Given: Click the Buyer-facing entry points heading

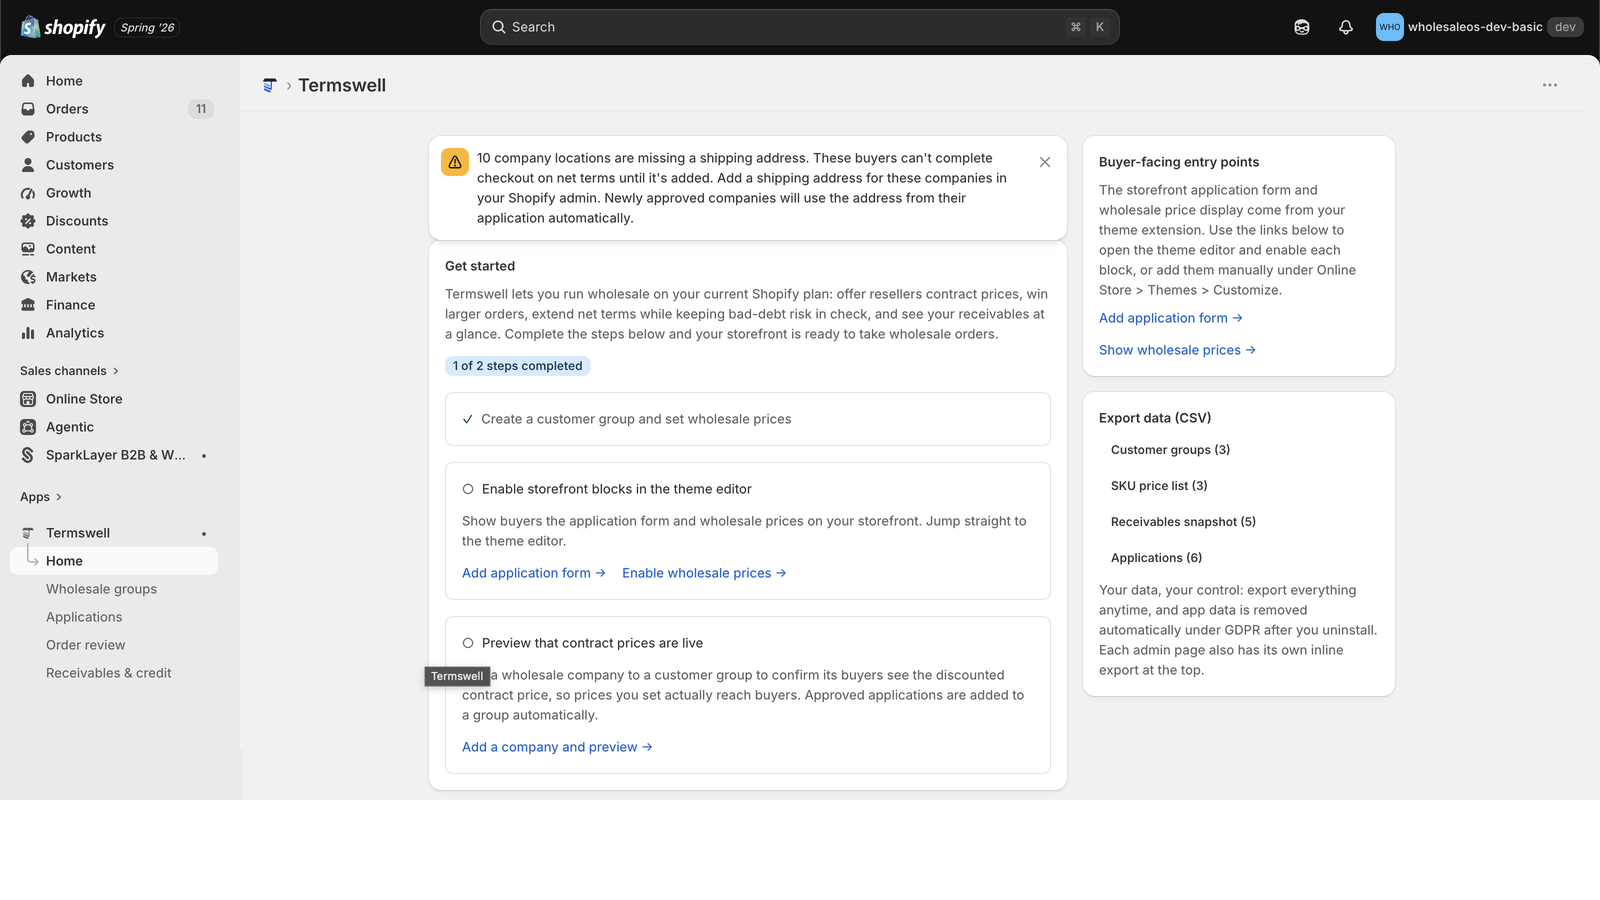Looking at the screenshot, I should pos(1179,162).
